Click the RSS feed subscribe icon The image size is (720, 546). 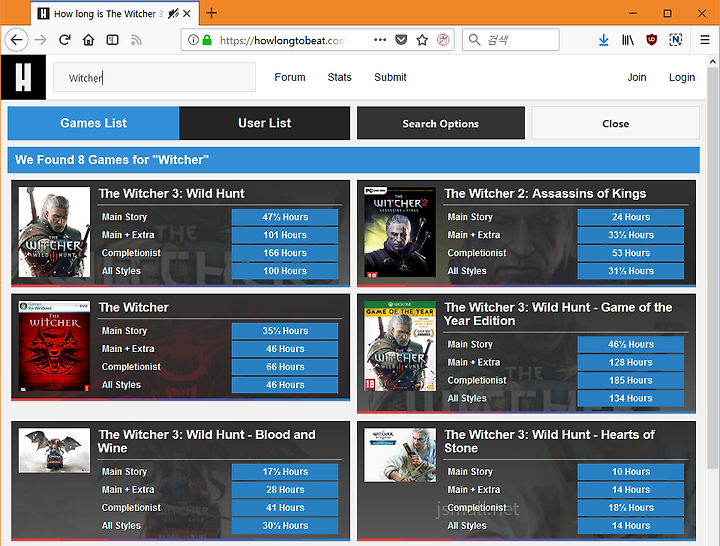[136, 40]
